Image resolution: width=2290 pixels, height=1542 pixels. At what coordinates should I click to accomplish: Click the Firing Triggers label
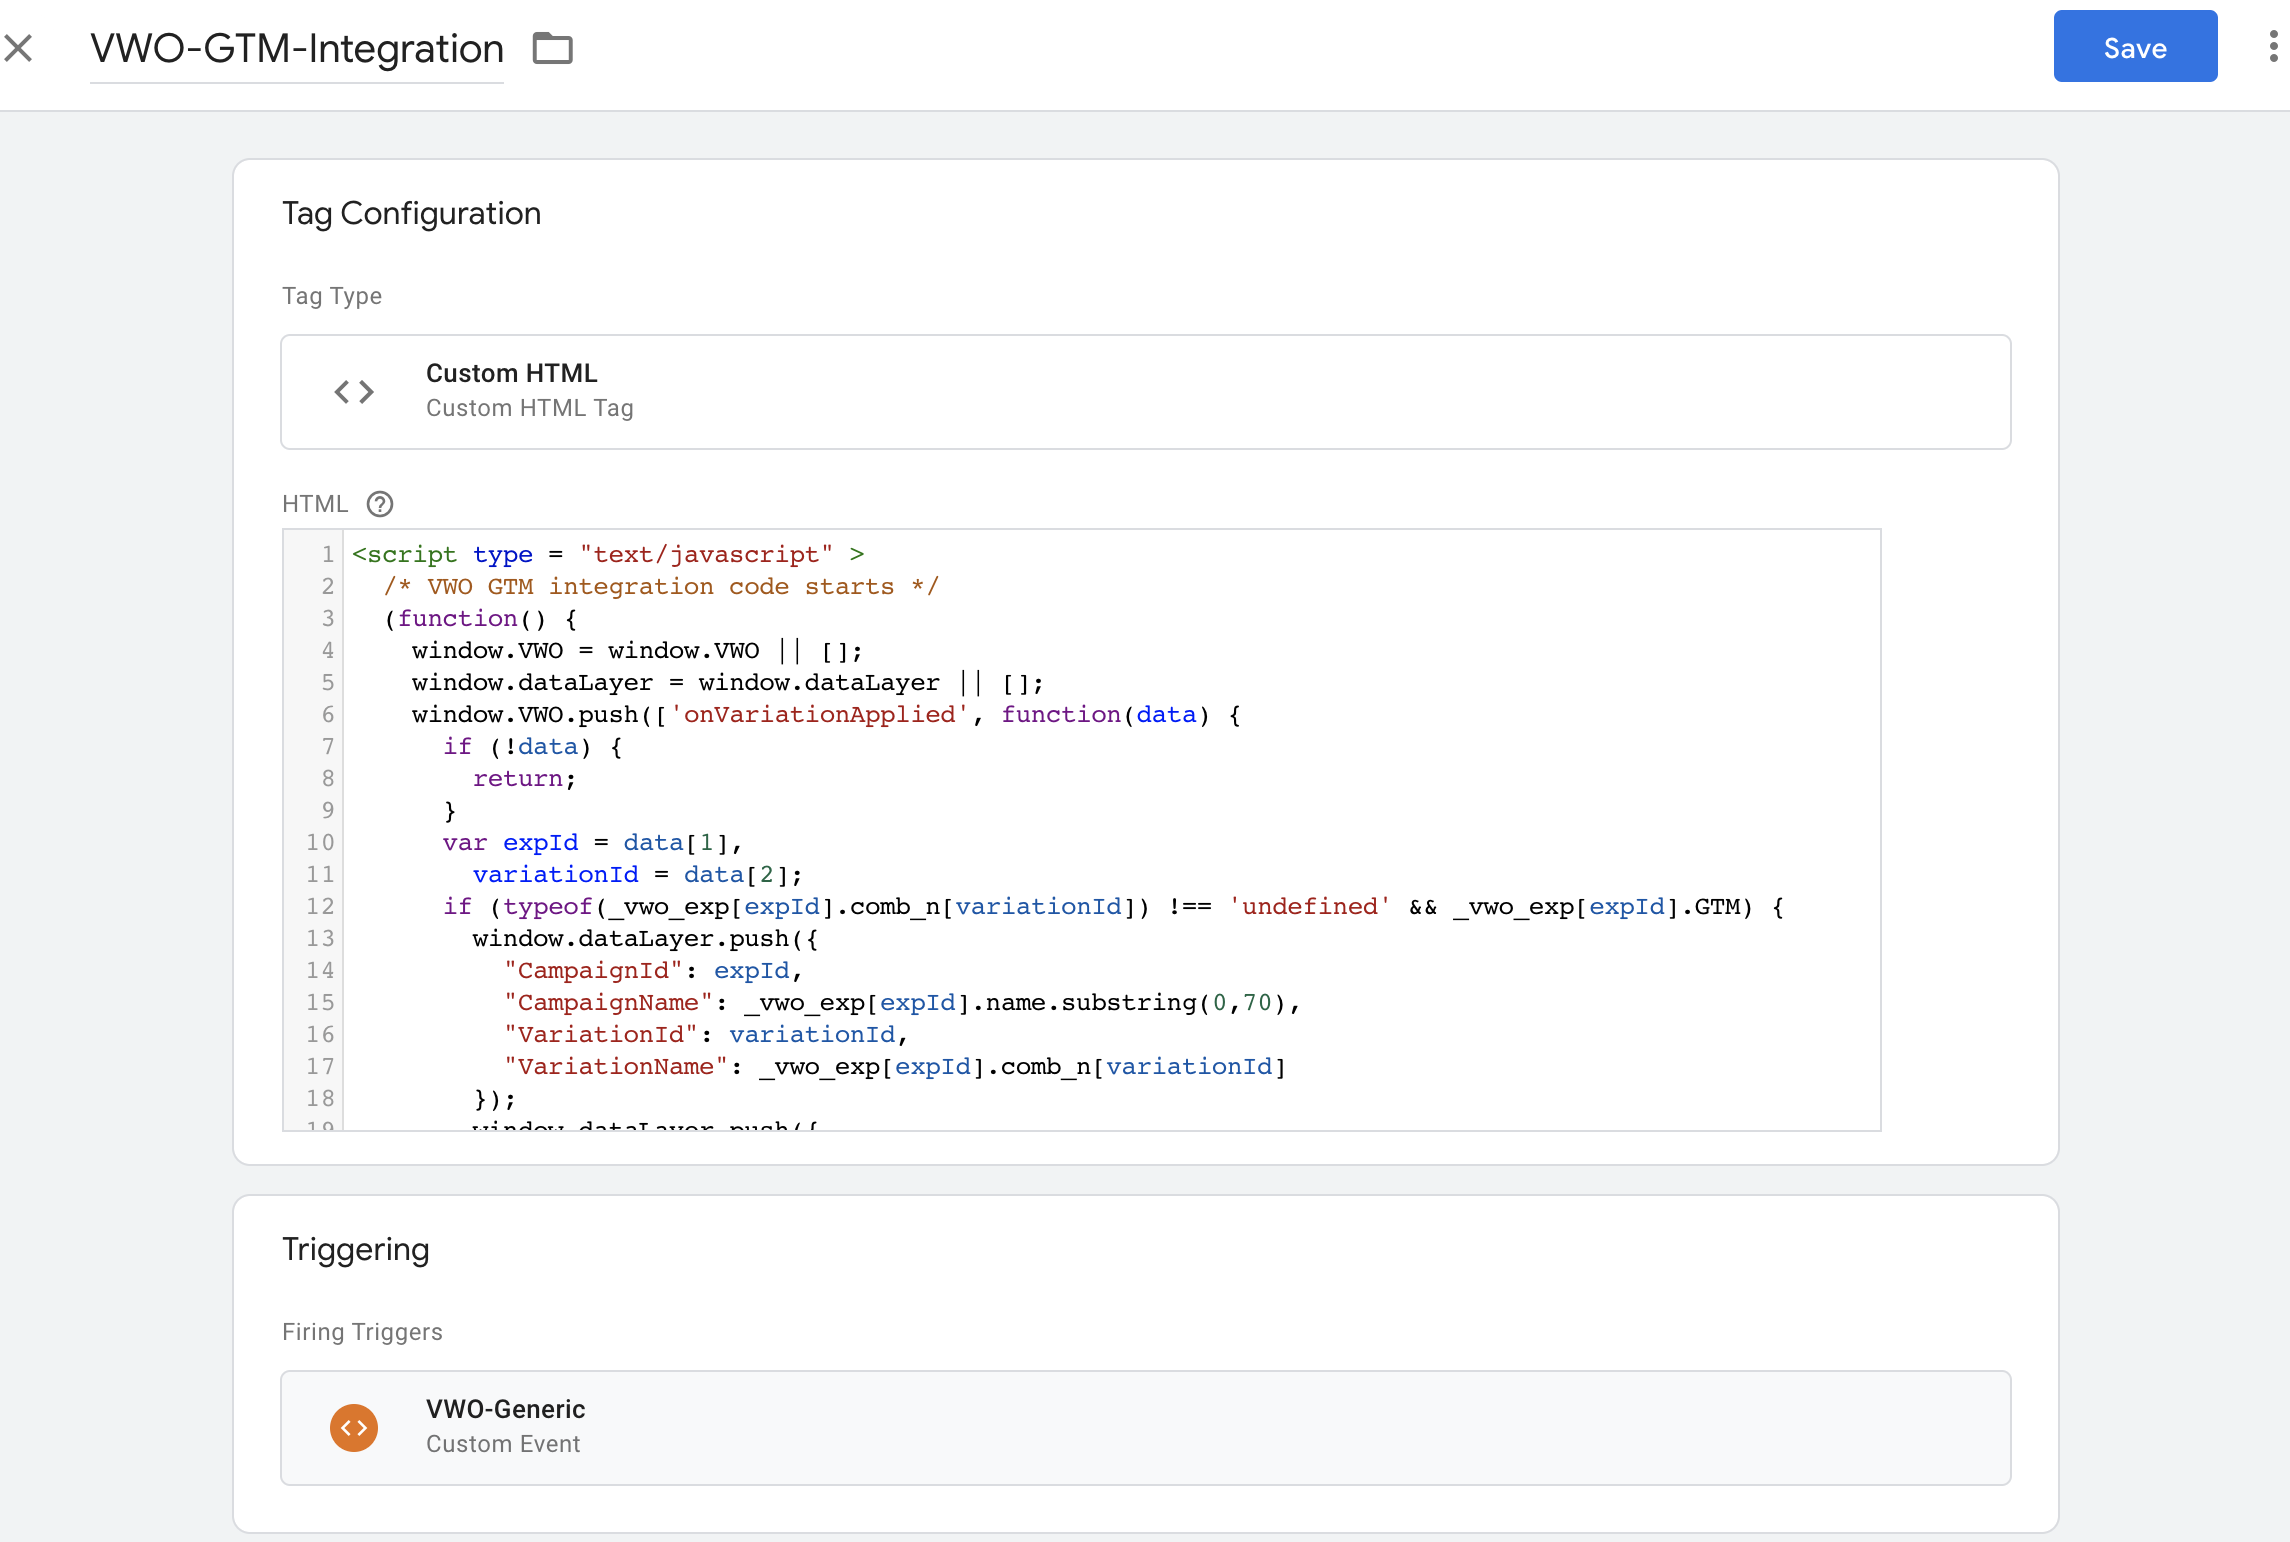362,1332
